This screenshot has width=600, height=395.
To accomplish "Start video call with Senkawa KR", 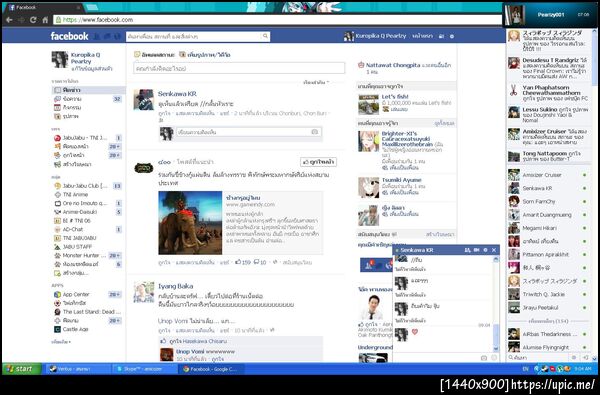I will click(x=476, y=250).
